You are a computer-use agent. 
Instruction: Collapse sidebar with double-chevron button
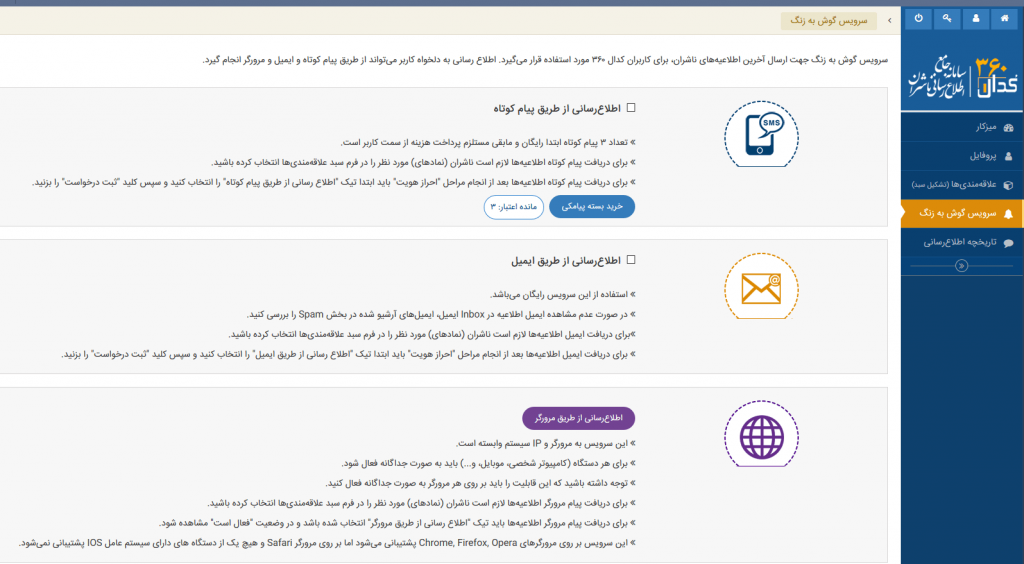pos(961,266)
